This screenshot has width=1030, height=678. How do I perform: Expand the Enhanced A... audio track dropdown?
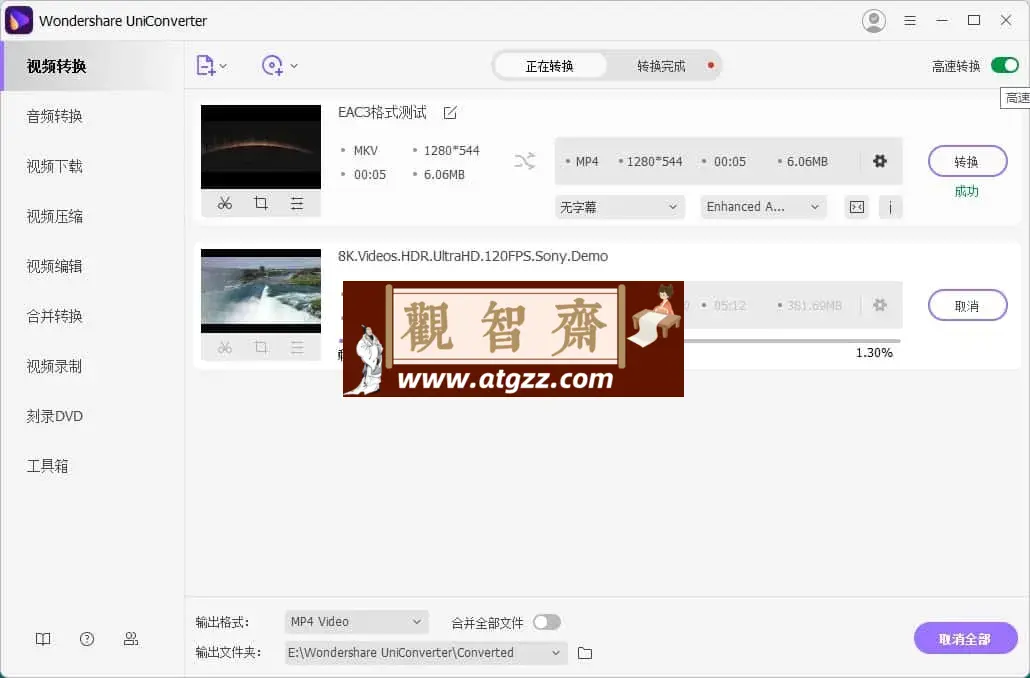click(x=763, y=207)
